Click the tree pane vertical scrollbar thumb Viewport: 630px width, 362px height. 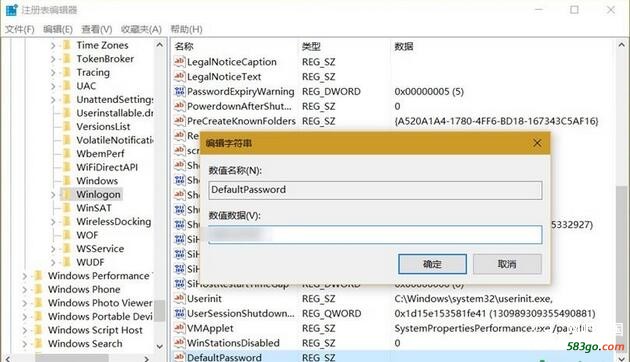160,310
